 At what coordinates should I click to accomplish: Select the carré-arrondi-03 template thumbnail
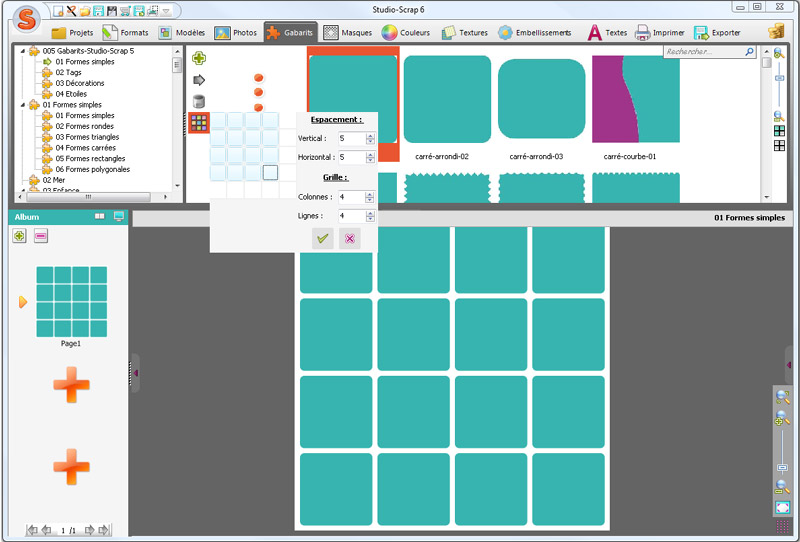coord(541,99)
